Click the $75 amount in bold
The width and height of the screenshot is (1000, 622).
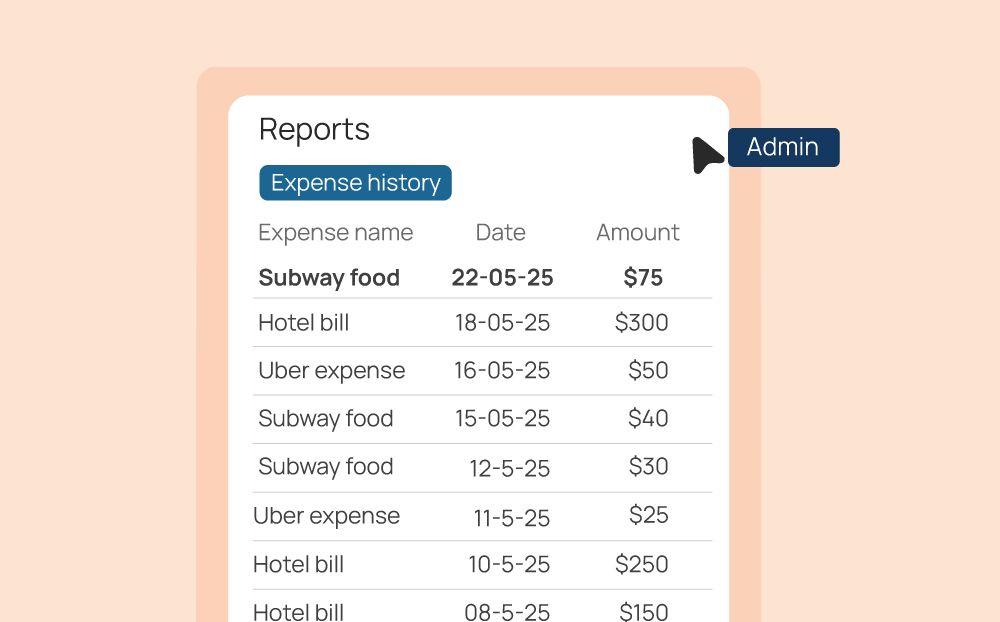(x=643, y=278)
